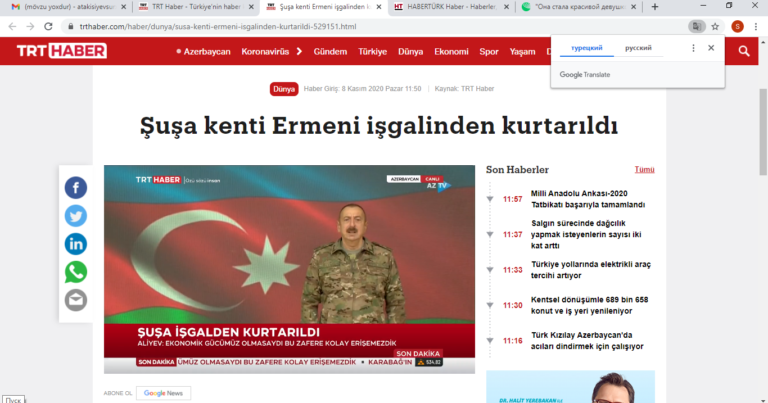Click the Dünya category badge
Image resolution: width=768 pixels, height=403 pixels.
[284, 89]
